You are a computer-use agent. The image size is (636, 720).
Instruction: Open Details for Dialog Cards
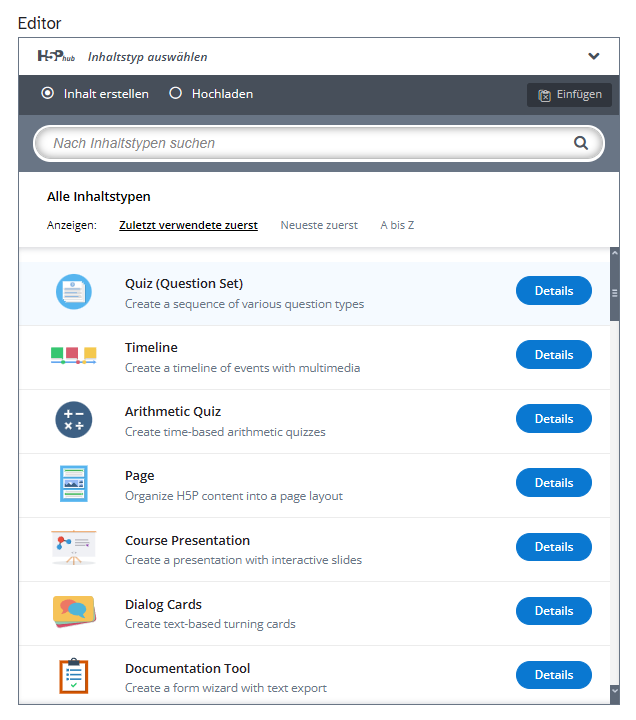(554, 611)
